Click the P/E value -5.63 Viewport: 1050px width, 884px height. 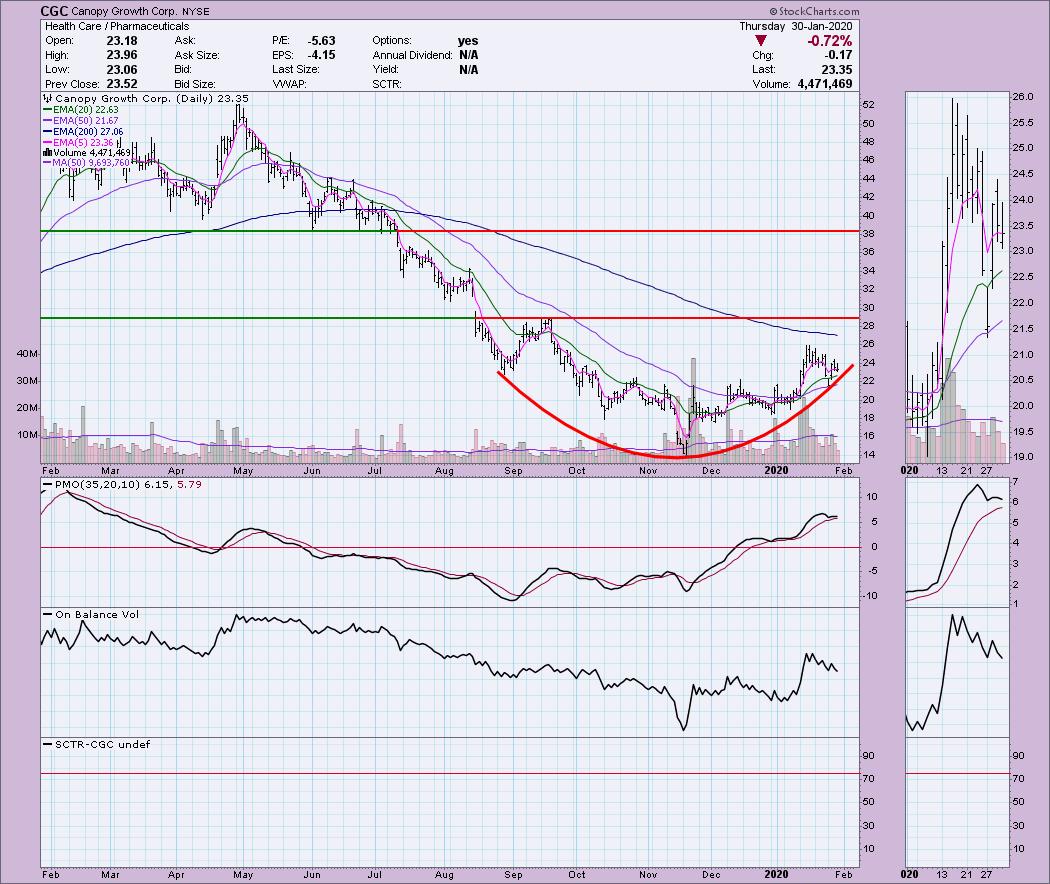point(321,41)
